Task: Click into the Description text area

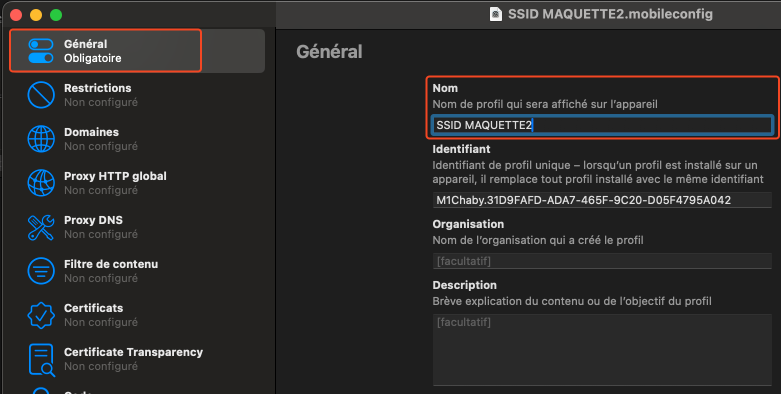Action: pyautogui.click(x=602, y=350)
